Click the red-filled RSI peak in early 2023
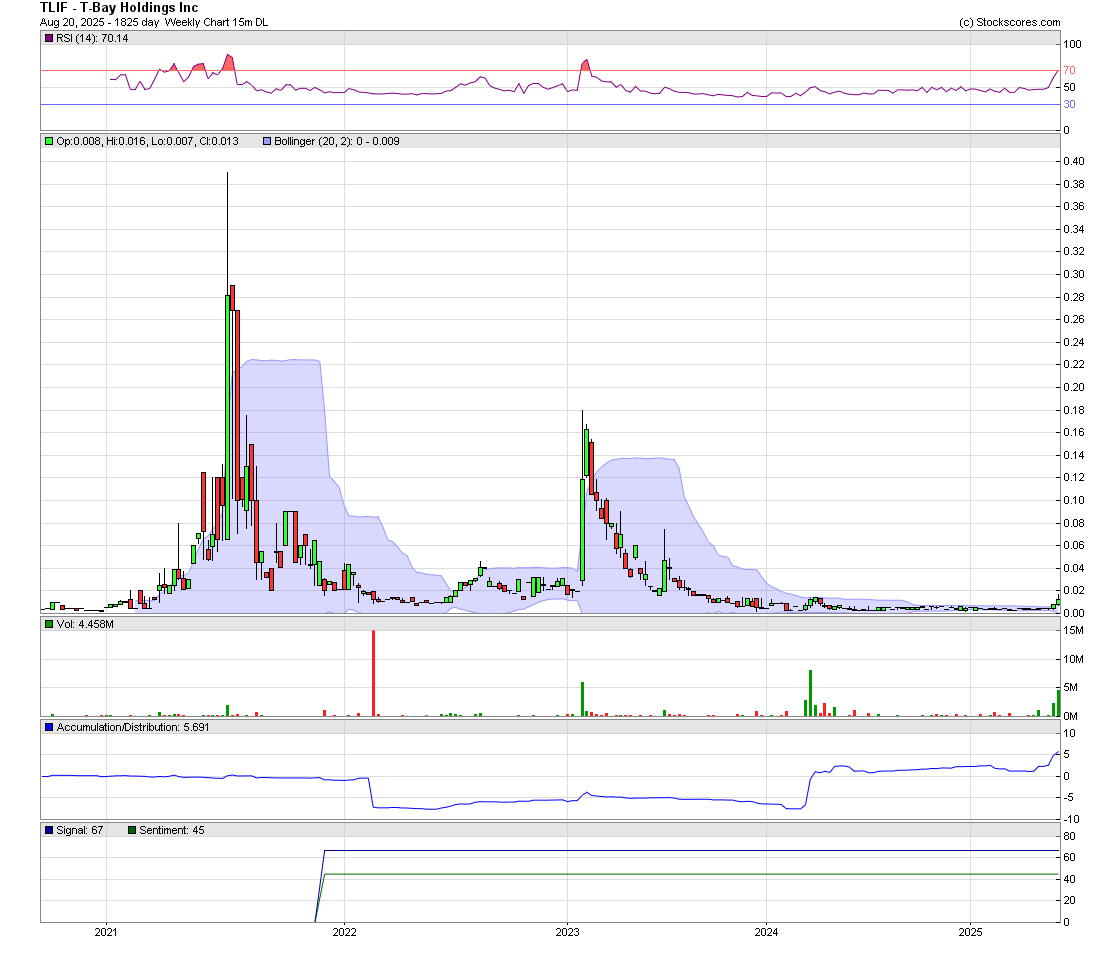The width and height of the screenshot is (1100, 953). (585, 65)
